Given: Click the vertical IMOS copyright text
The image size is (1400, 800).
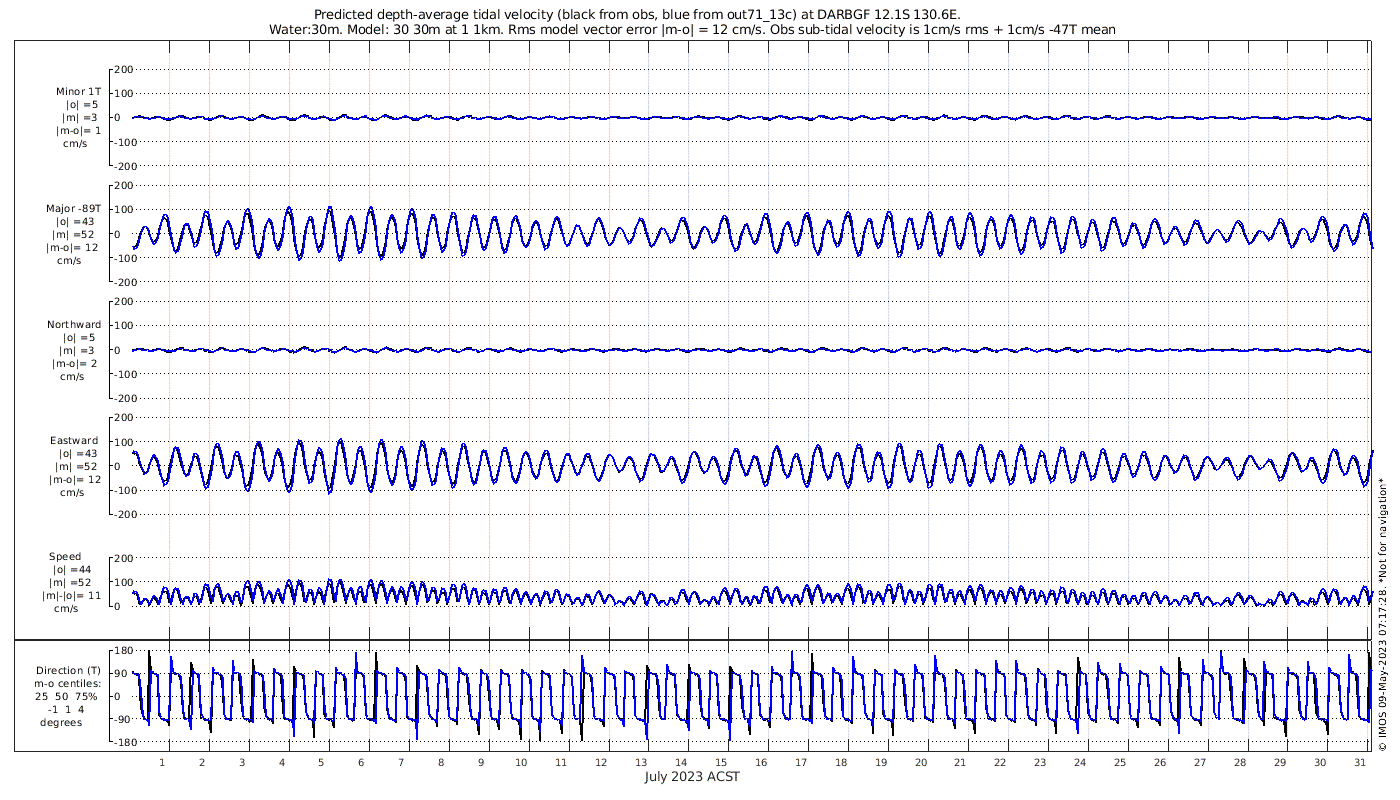Looking at the screenshot, I should coord(1383,620).
